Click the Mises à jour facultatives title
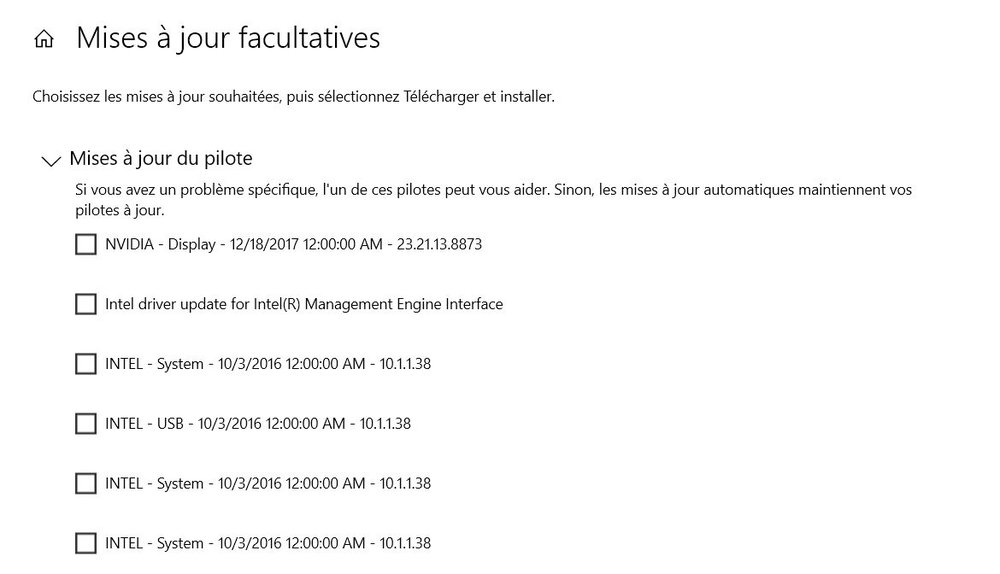 228,38
